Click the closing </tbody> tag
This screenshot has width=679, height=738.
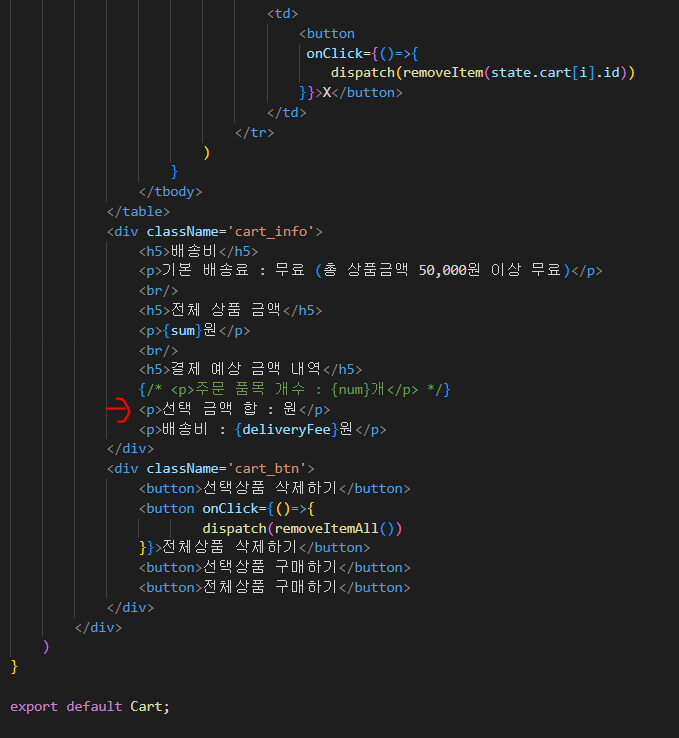(170, 192)
